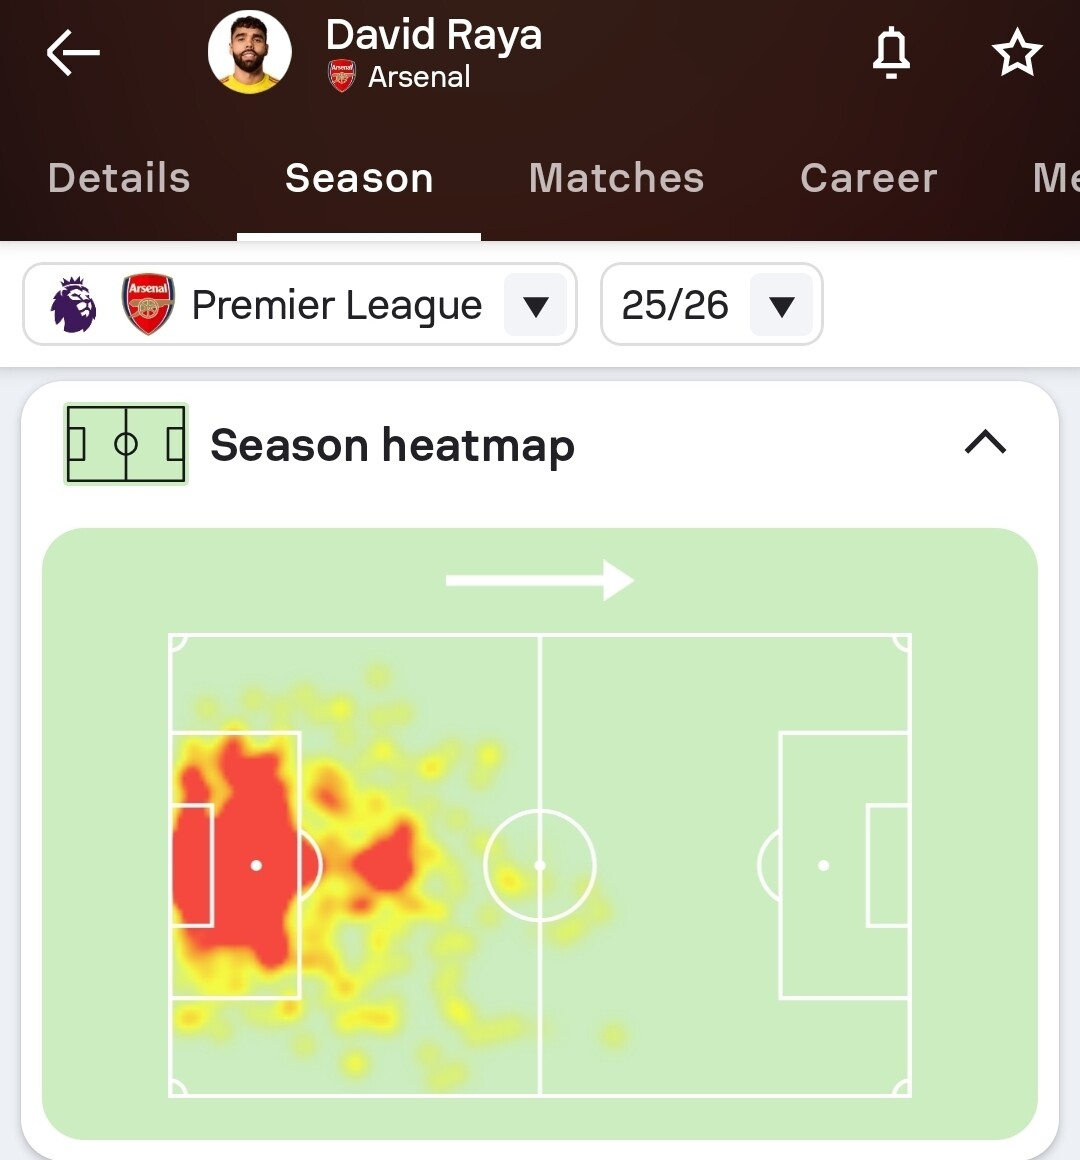Tap the attack direction arrow on heatmap
The image size is (1080, 1160).
(539, 580)
